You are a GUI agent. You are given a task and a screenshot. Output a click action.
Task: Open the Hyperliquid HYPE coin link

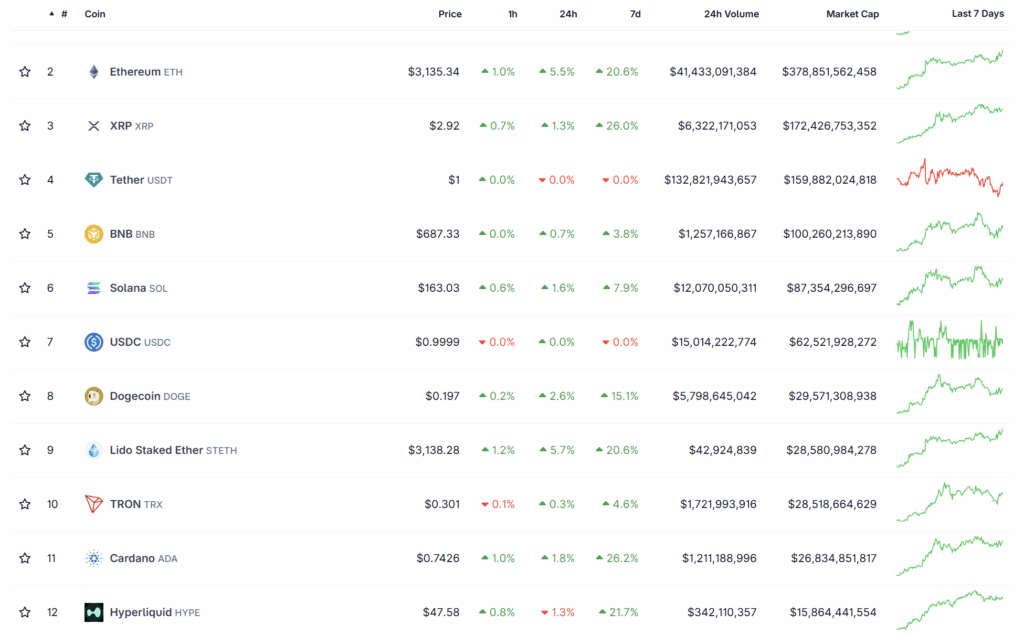tap(155, 612)
